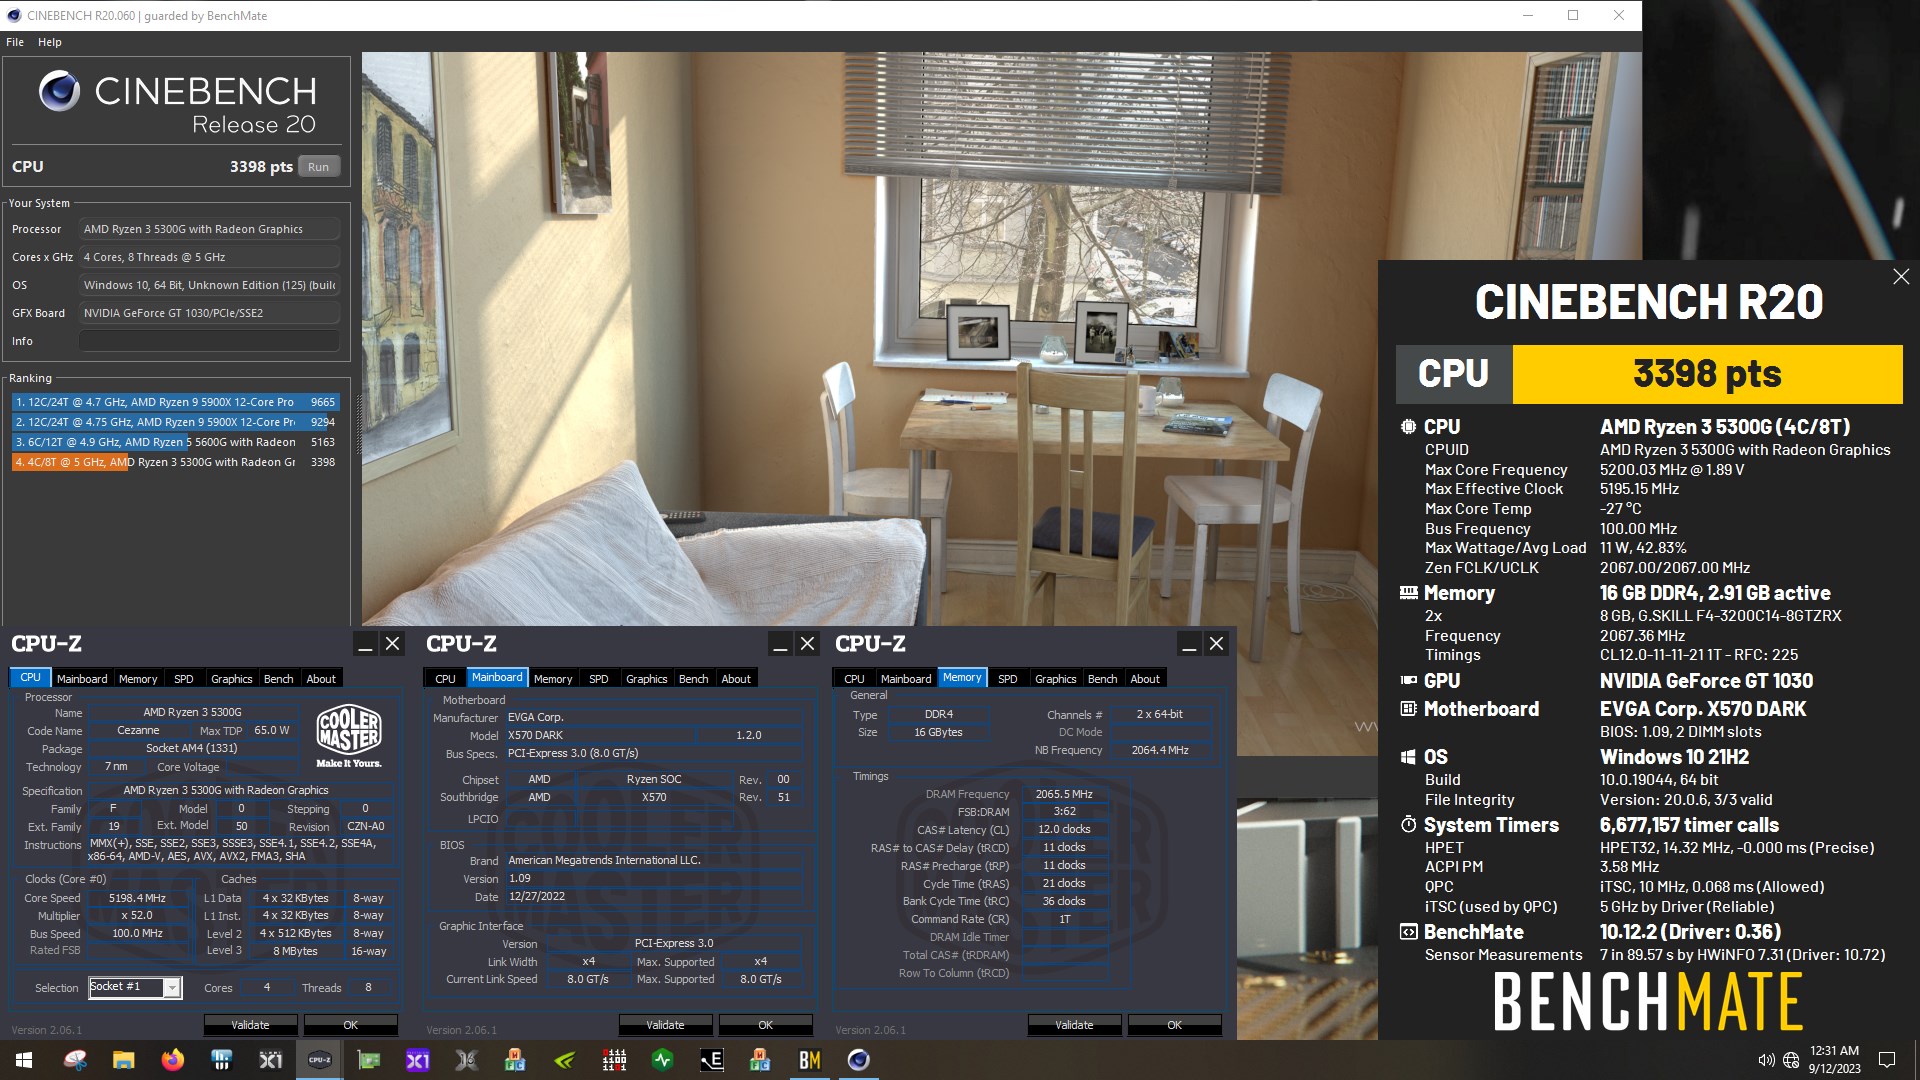Open the gray X1 taskbar icon
Screen dimensions: 1920x1080
point(270,1060)
